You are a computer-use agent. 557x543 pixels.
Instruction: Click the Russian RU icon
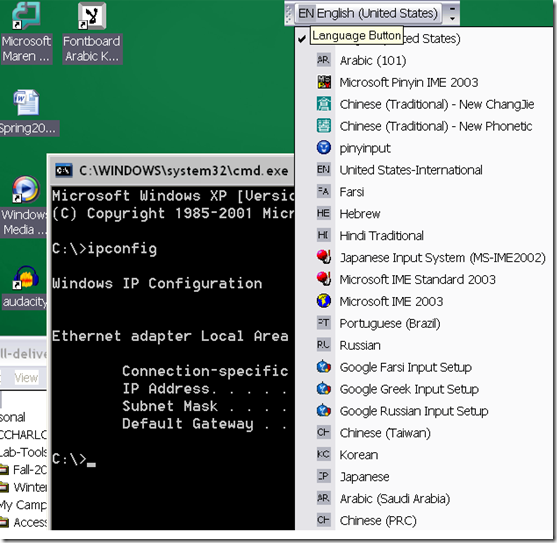324,344
